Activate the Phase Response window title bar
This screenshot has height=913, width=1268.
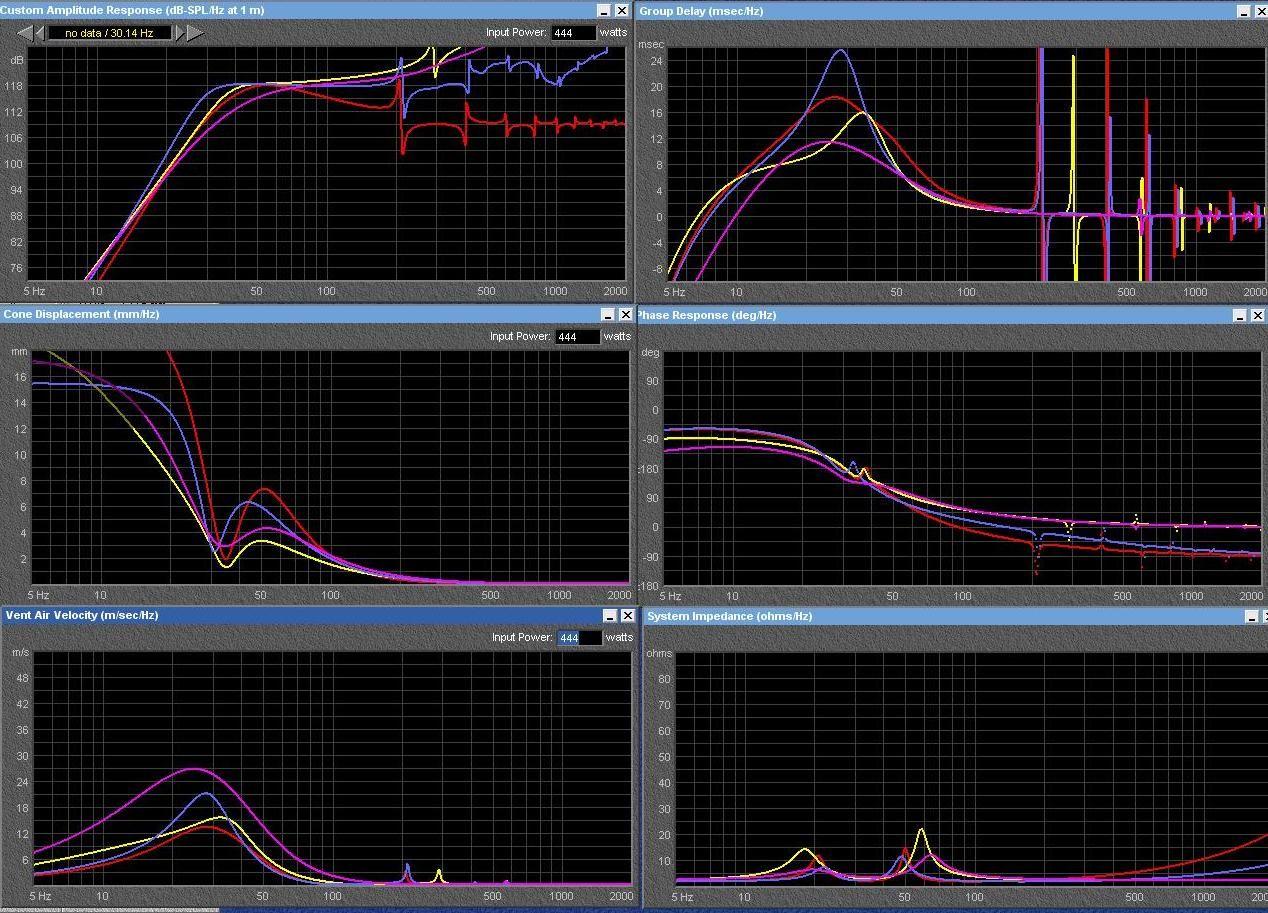click(900, 315)
